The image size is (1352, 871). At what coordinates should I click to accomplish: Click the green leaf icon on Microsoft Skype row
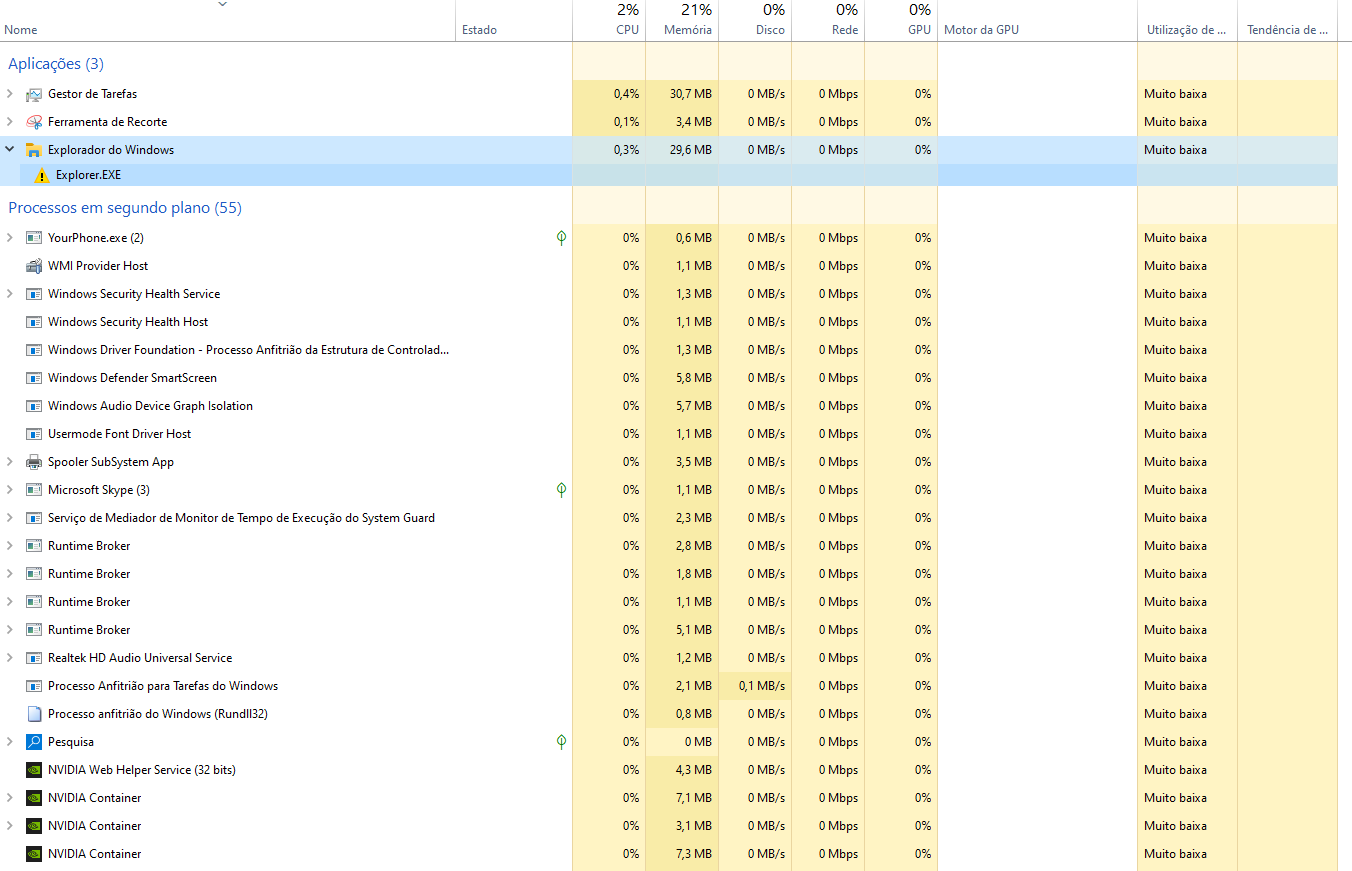pos(561,490)
